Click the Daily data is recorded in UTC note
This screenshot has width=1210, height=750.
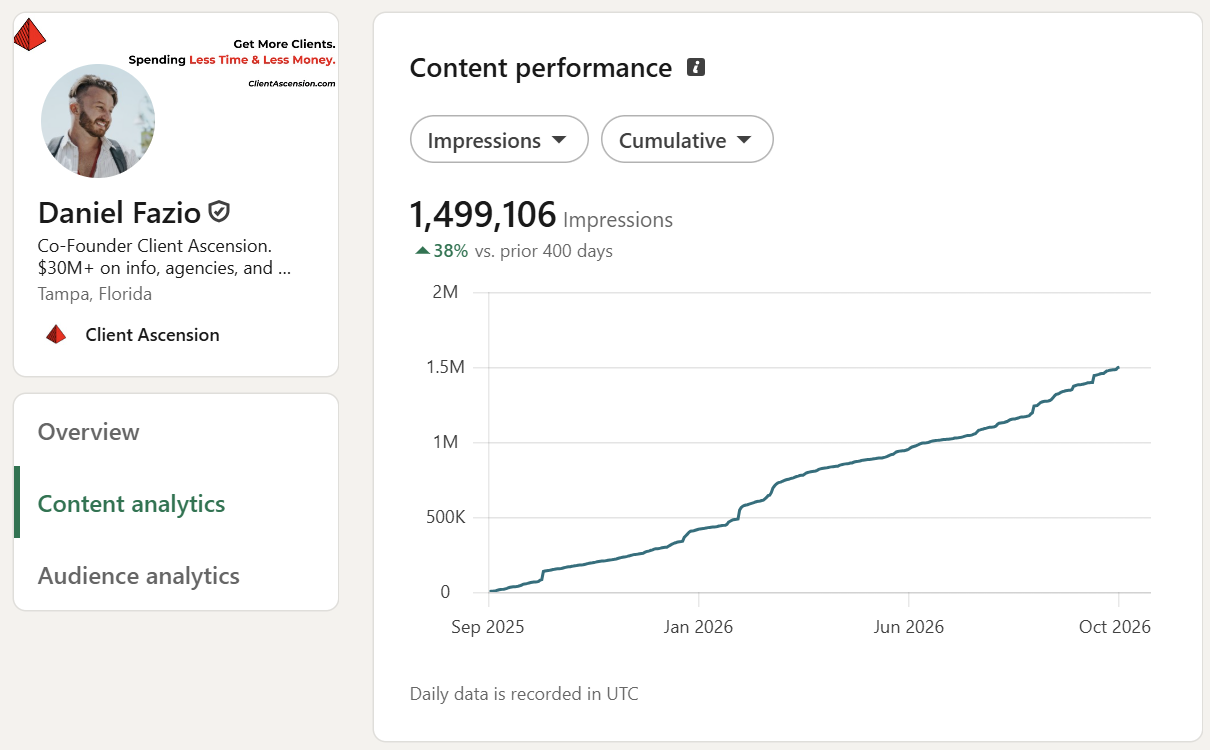(524, 693)
